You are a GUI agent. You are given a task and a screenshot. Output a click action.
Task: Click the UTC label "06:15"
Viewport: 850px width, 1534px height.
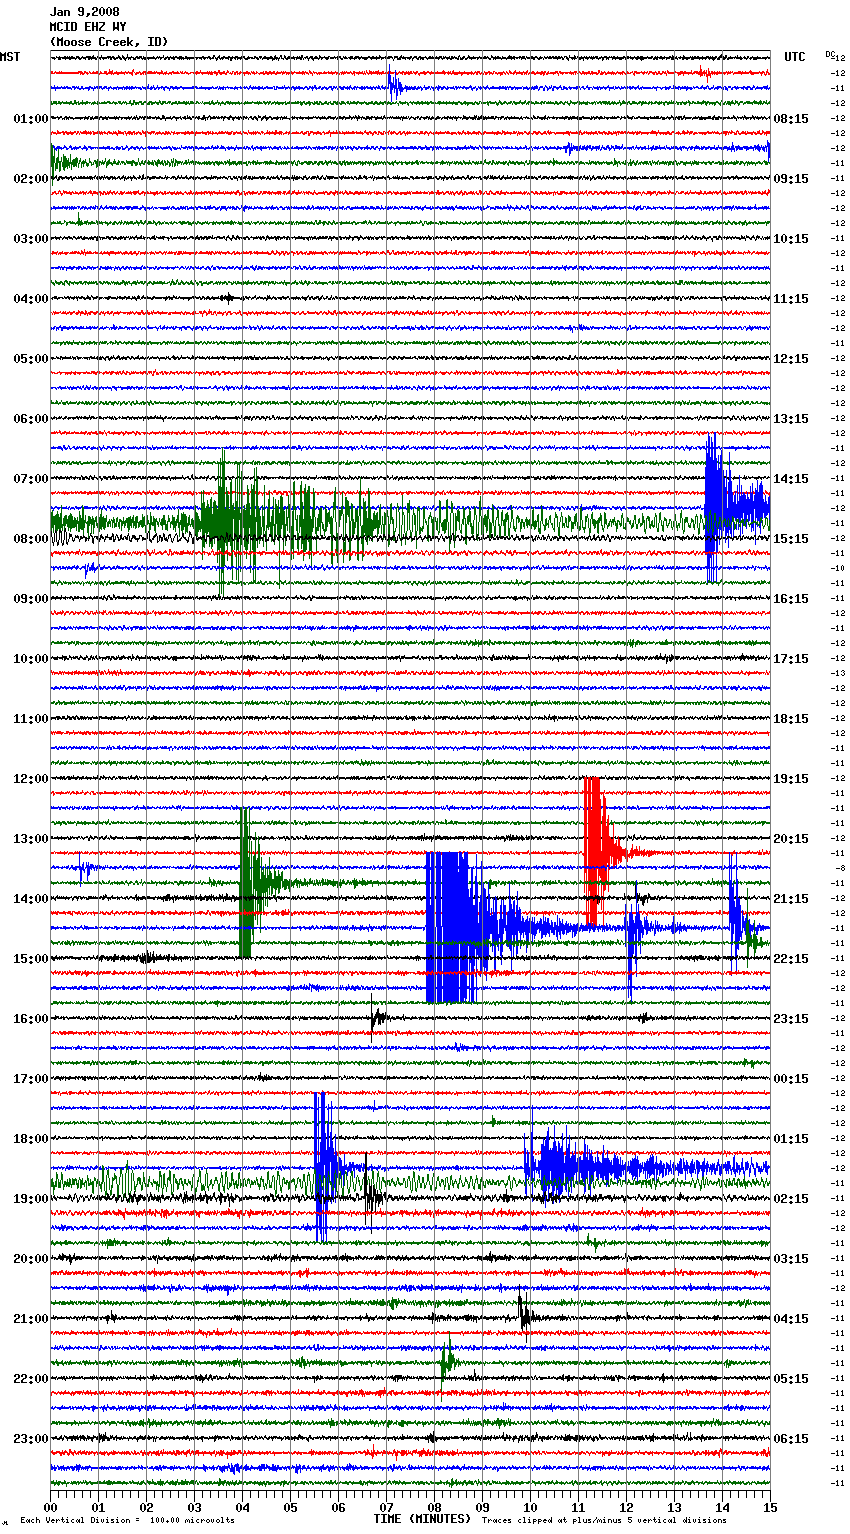pyautogui.click(x=791, y=1438)
